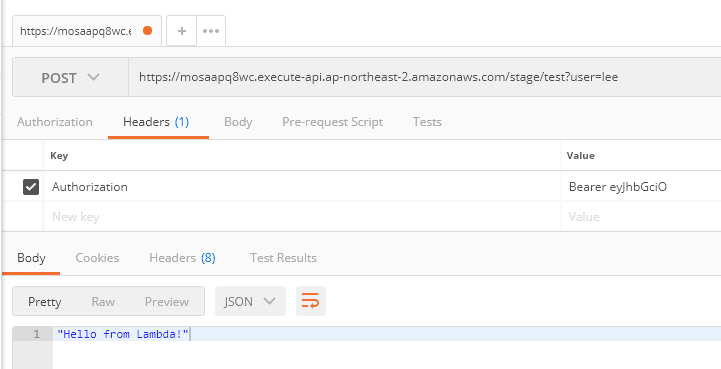Select the request Headers (1) tab
This screenshot has width=721, height=369.
pos(156,122)
